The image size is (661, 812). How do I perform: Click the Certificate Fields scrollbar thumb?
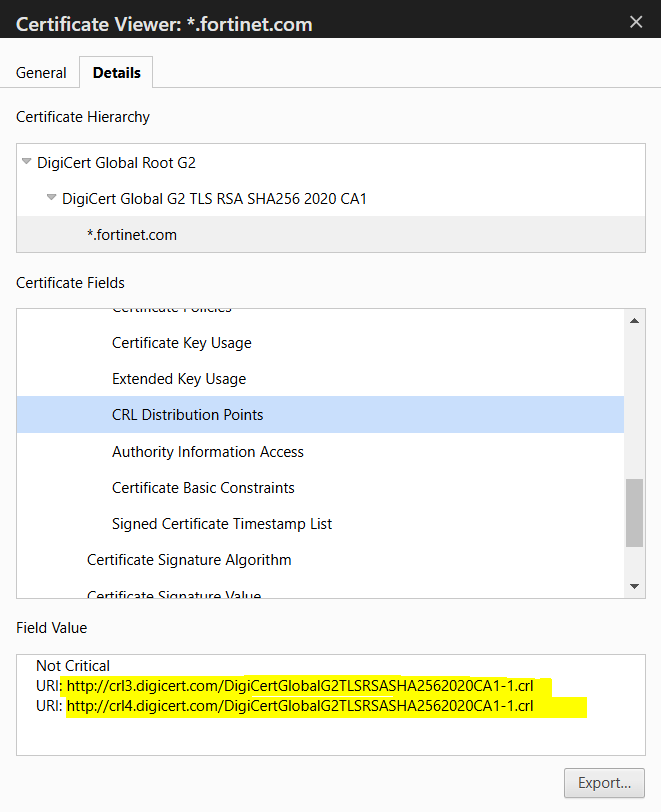click(634, 512)
